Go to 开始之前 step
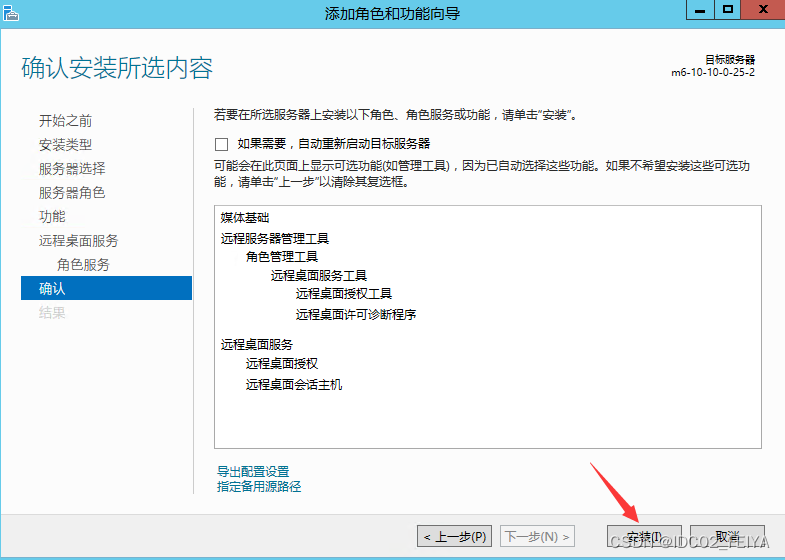 (65, 121)
